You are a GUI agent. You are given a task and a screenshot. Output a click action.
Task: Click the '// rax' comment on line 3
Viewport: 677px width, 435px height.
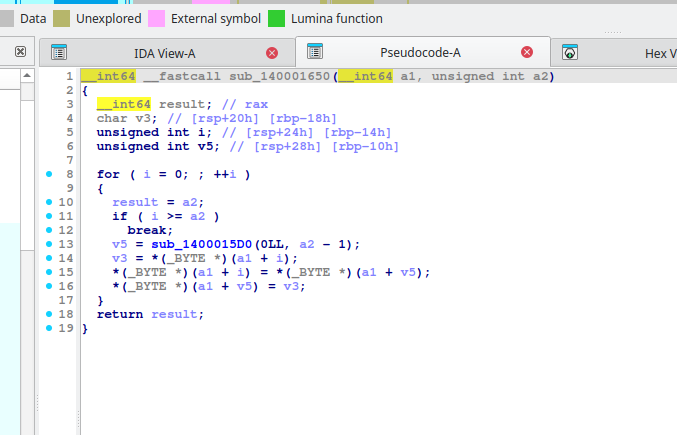coord(245,104)
